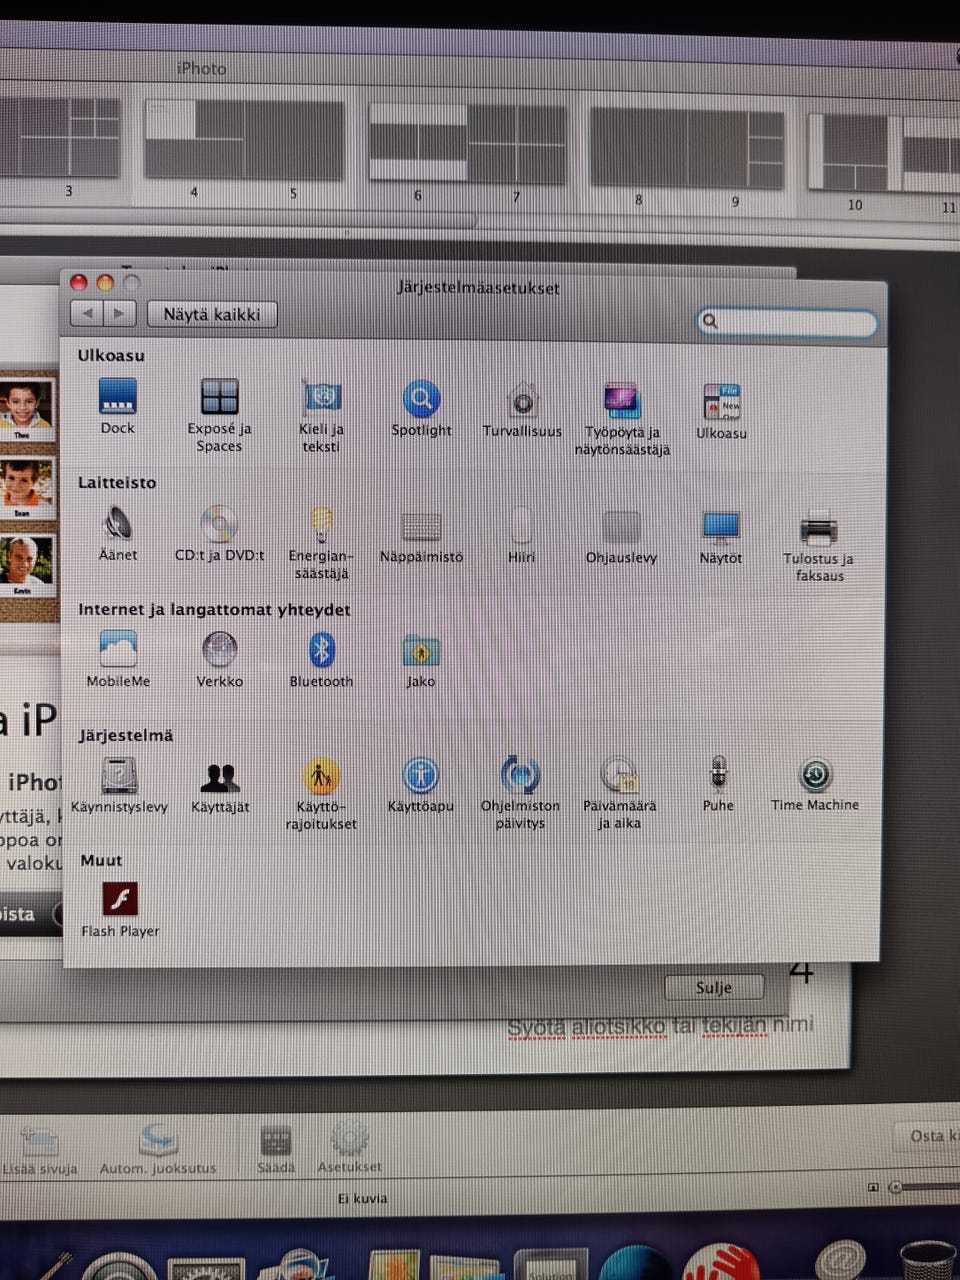960x1280 pixels.
Task: Click the Näytä kaikki button
Action: pyautogui.click(x=212, y=314)
